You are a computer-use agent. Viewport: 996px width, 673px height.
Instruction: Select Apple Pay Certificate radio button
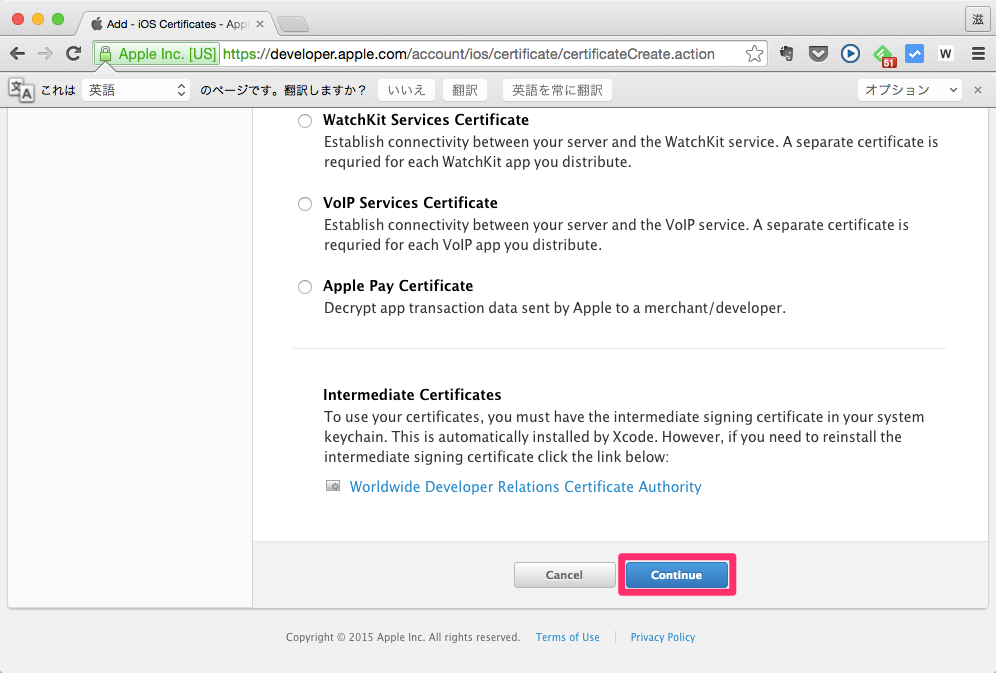click(305, 287)
